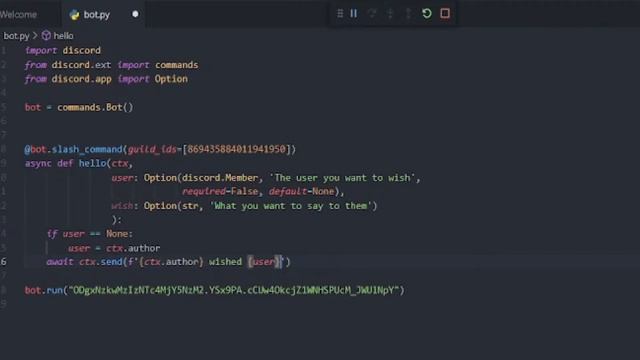
Task: Click the Step Out debug button
Action: (408, 13)
